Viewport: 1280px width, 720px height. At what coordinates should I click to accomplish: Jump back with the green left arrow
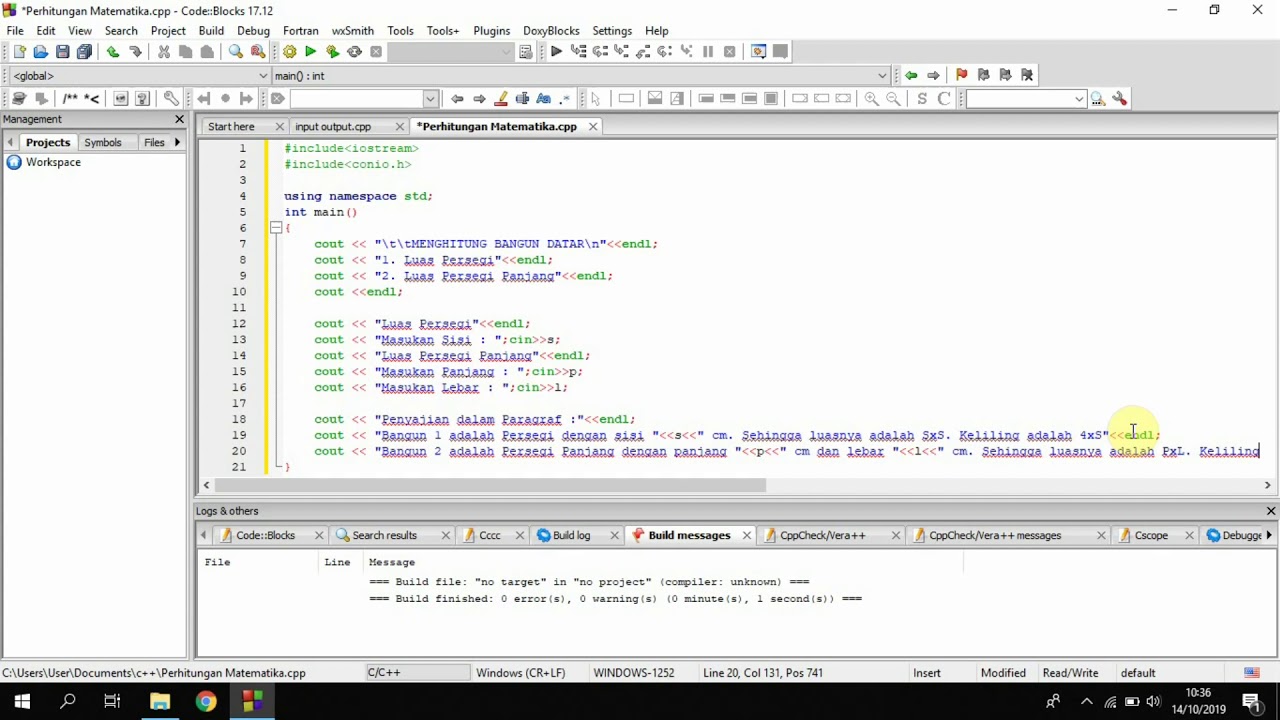[x=911, y=75]
